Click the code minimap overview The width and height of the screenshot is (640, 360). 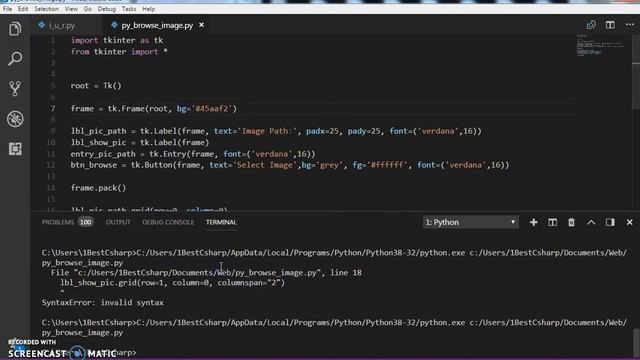(600, 46)
